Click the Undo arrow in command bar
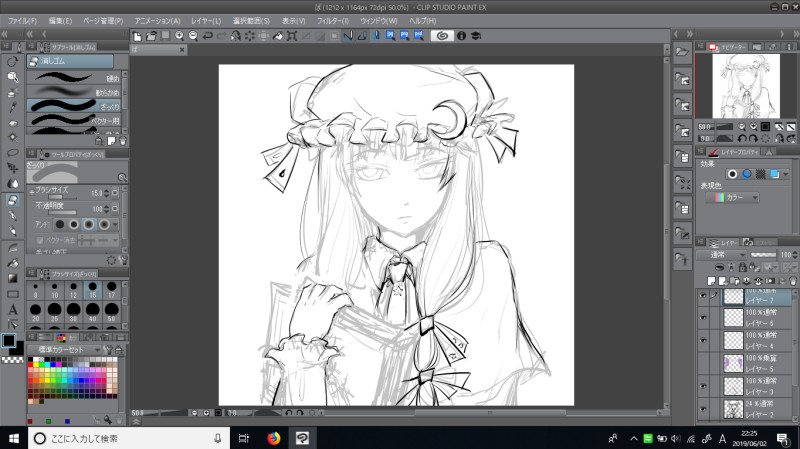This screenshot has width=800, height=449. 207,36
